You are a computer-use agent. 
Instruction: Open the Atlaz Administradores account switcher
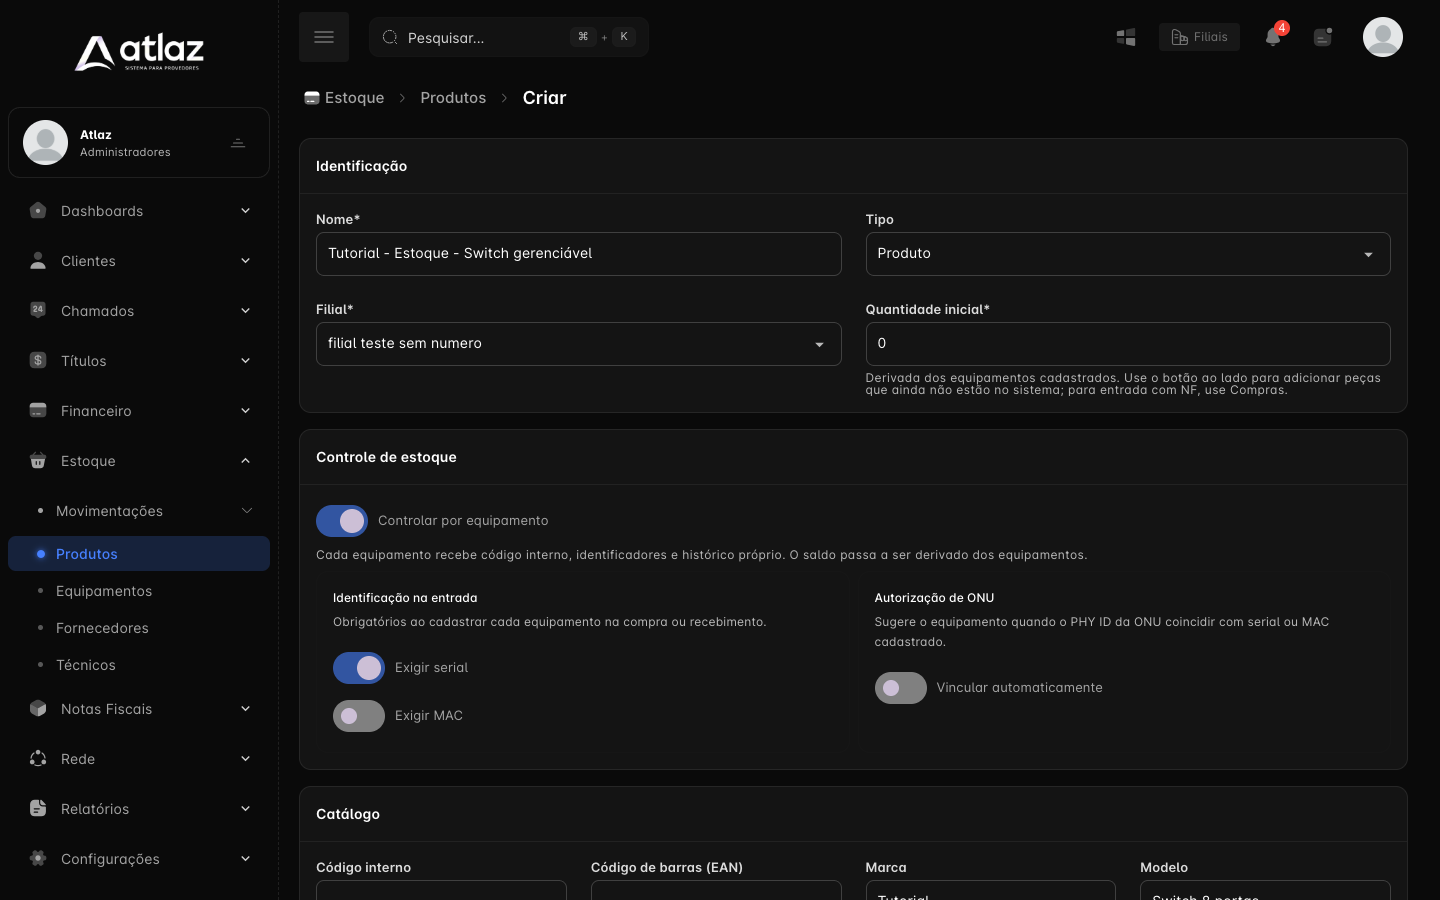pos(139,143)
